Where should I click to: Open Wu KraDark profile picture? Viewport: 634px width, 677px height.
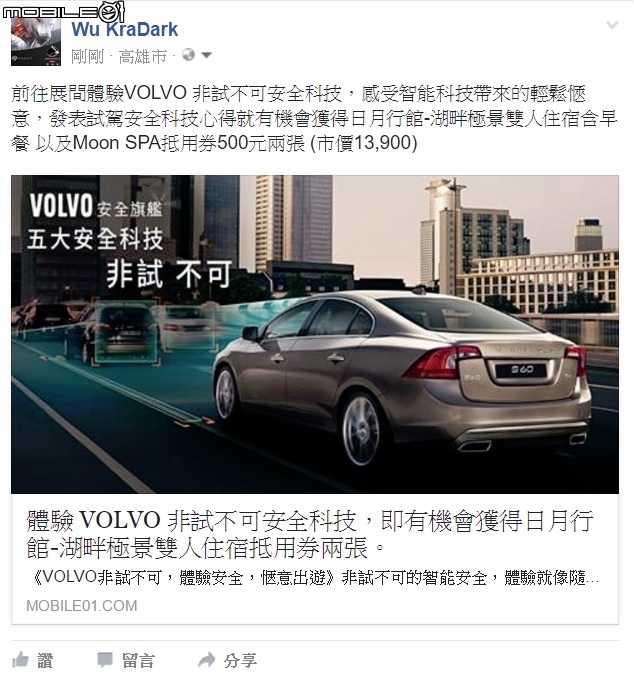point(36,42)
